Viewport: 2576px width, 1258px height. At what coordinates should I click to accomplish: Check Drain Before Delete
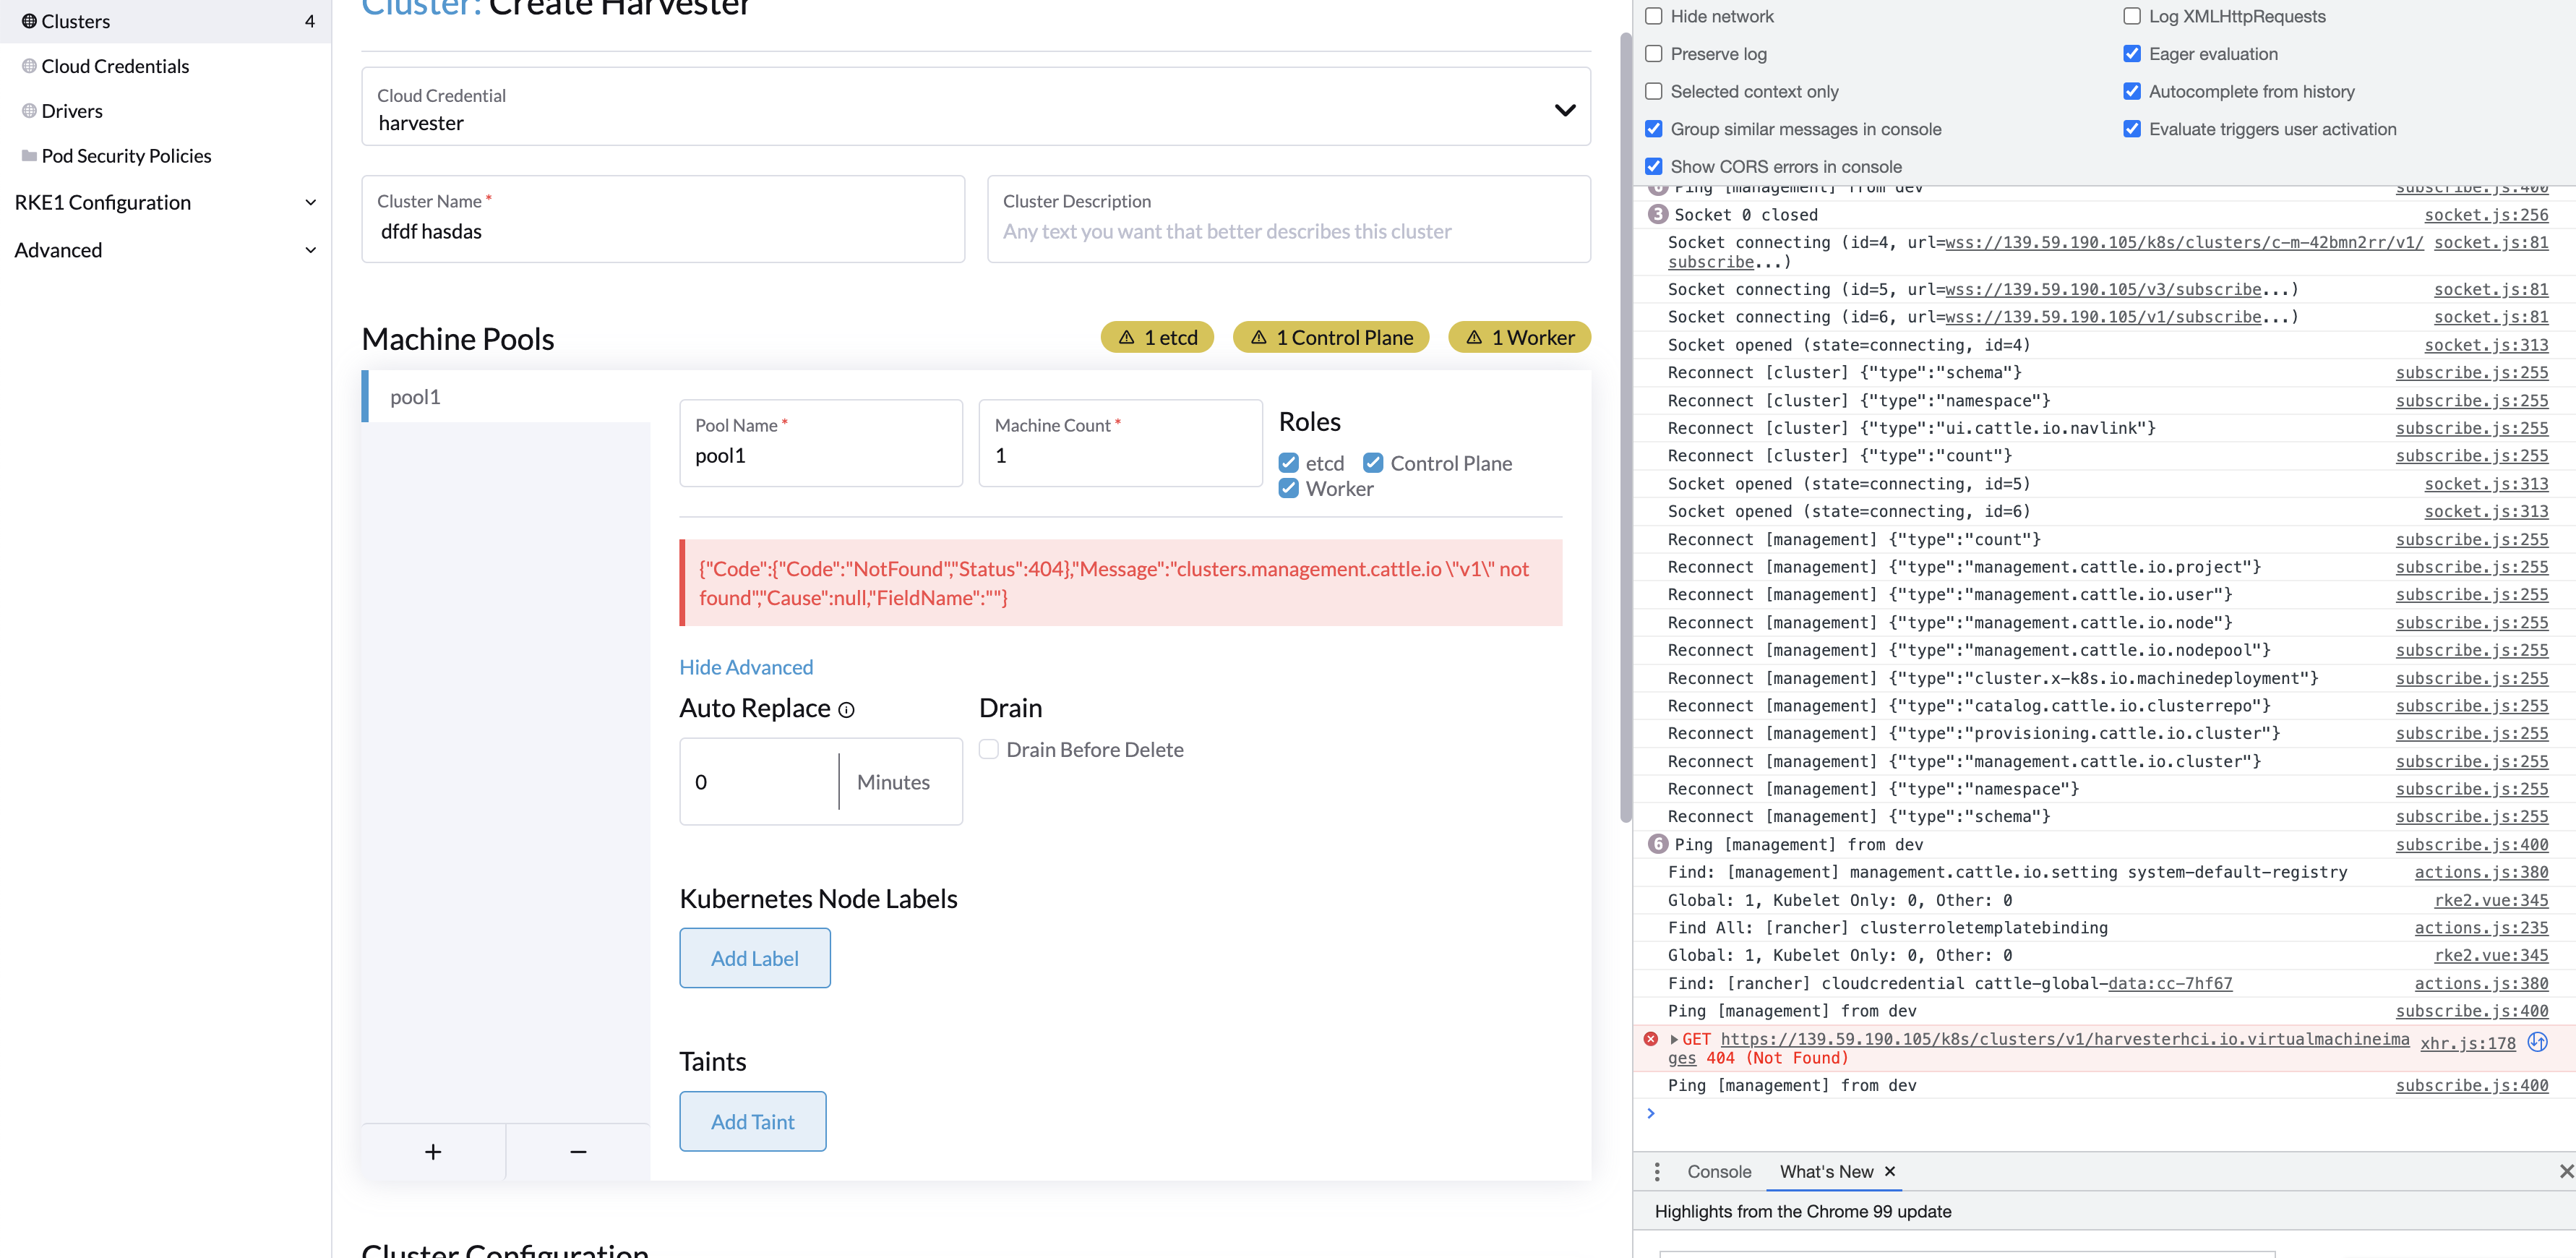click(988, 748)
